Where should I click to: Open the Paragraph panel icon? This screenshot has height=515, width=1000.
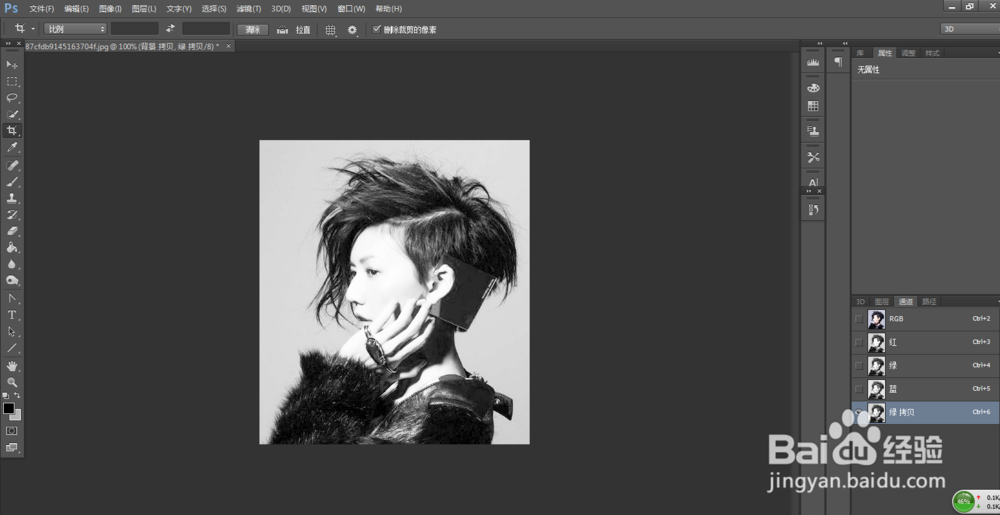click(x=838, y=62)
